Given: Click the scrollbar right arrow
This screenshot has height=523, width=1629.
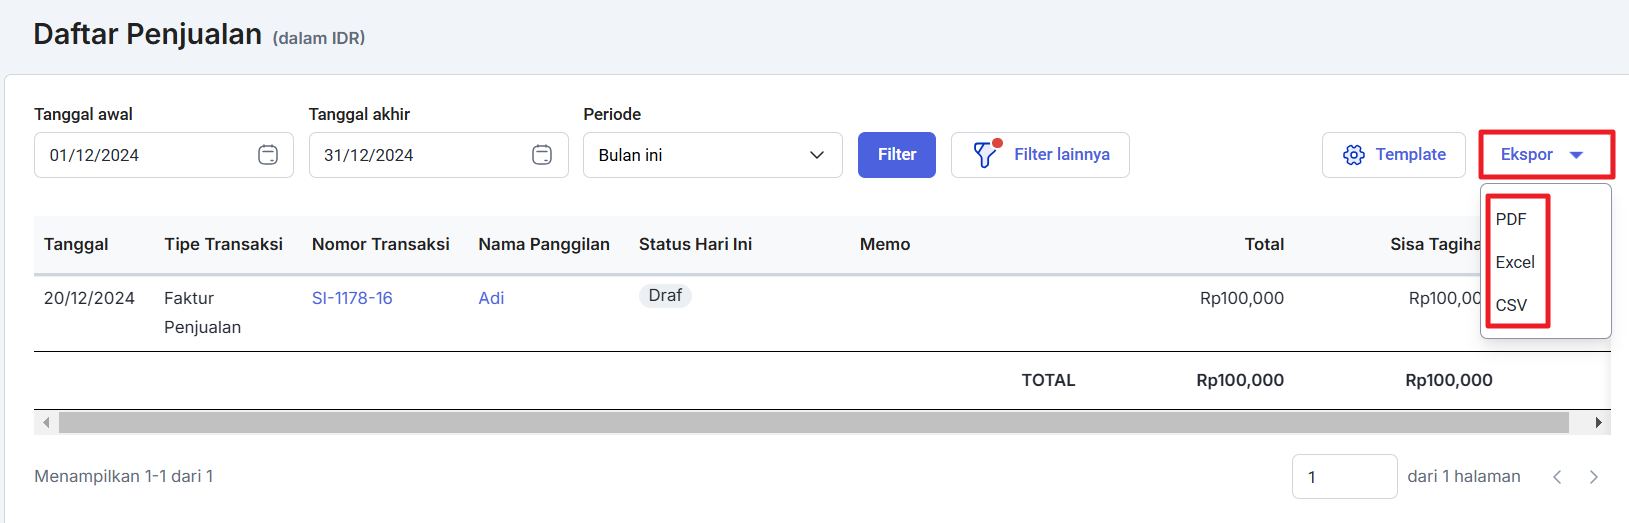Looking at the screenshot, I should 1599,423.
